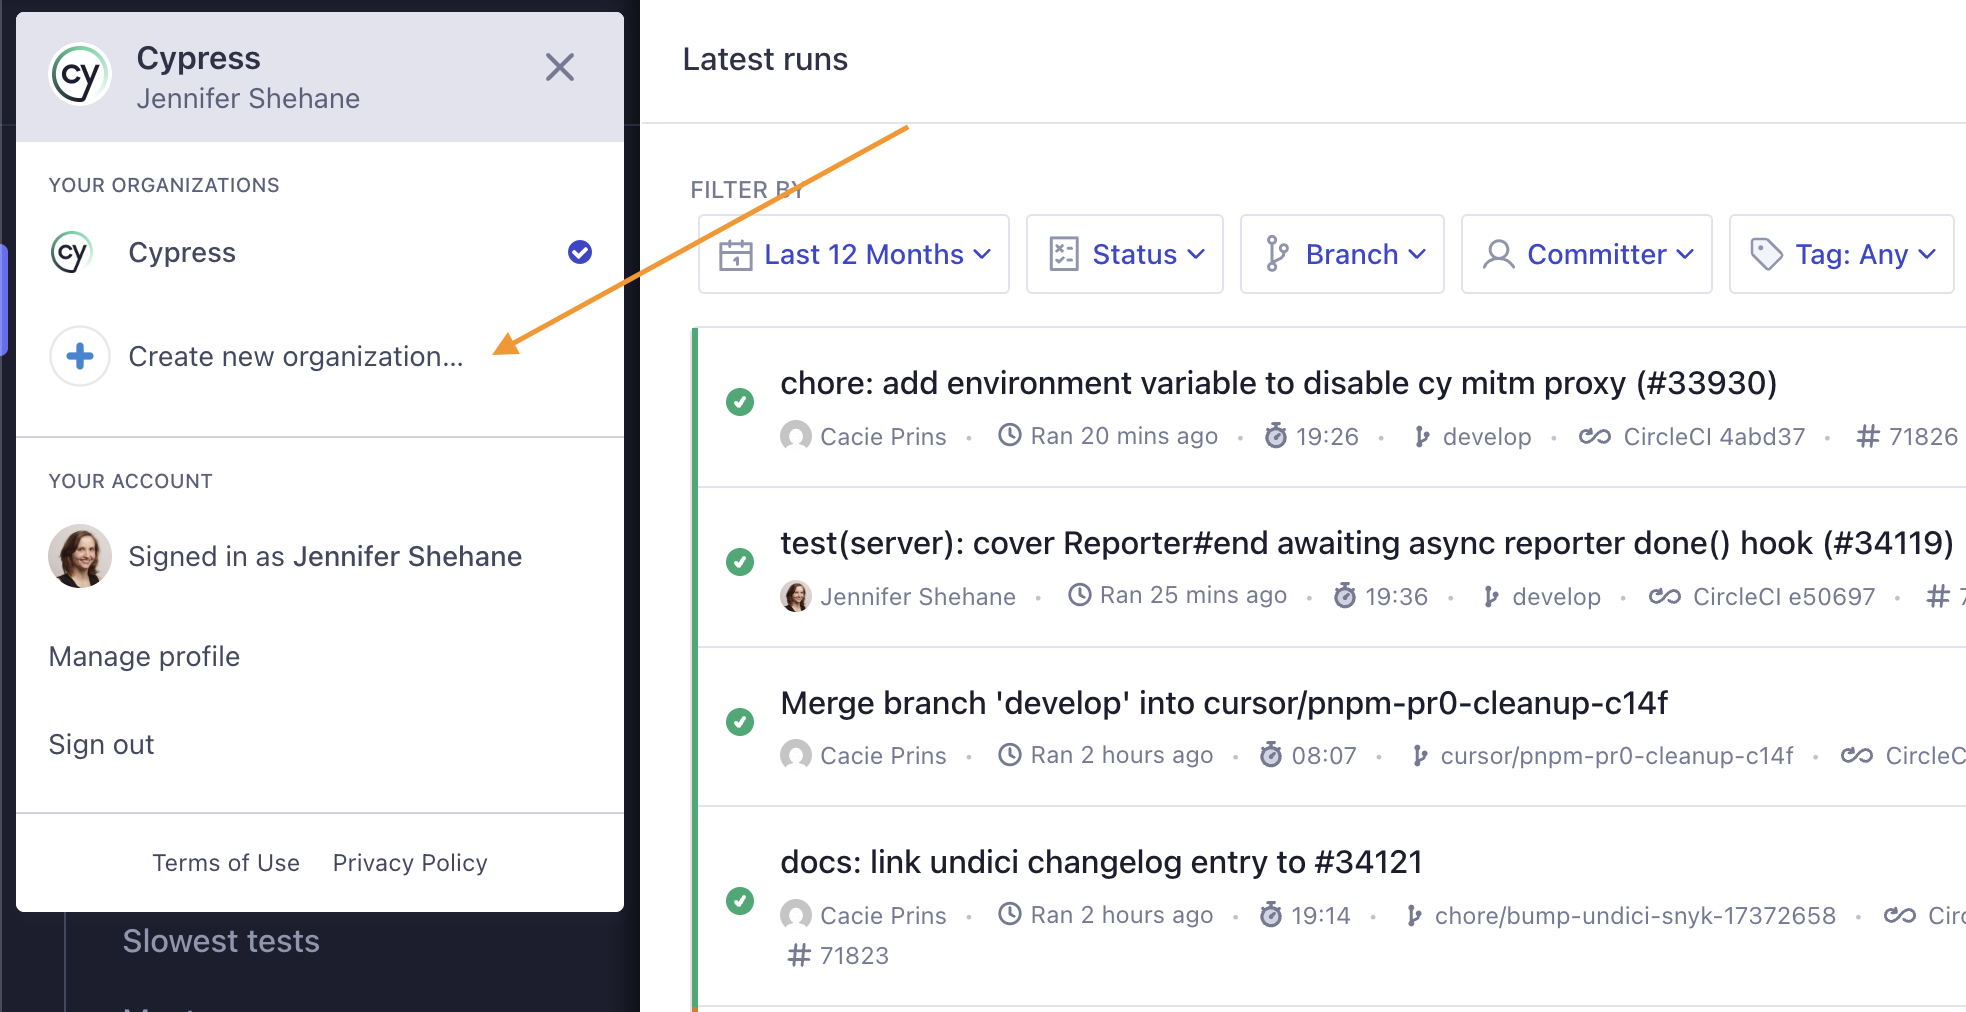Click run number # 71826
The width and height of the screenshot is (1966, 1012).
point(1908,436)
